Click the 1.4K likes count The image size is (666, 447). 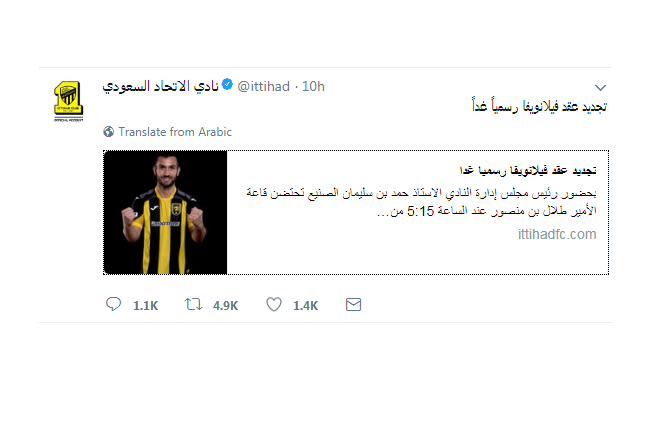coord(305,306)
